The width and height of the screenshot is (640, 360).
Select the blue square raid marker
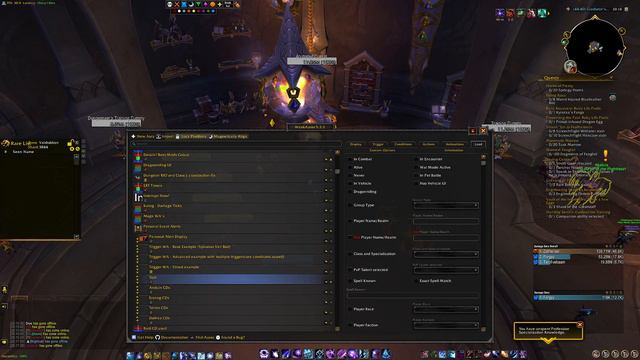[x=184, y=4]
